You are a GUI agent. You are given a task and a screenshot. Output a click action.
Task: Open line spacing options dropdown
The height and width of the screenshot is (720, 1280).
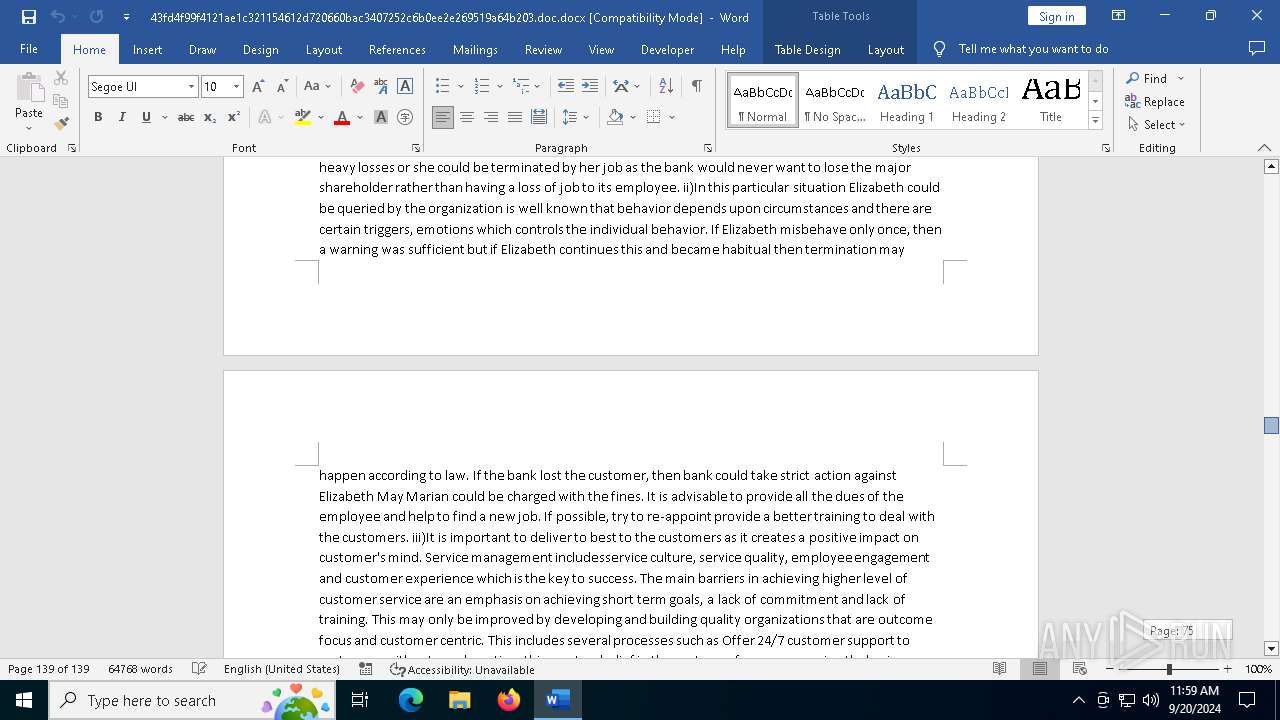pos(587,117)
